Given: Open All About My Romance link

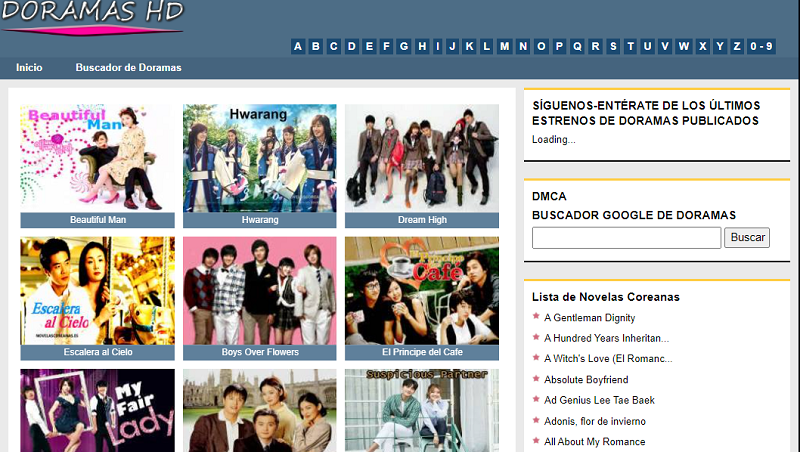Looking at the screenshot, I should pos(594,442).
